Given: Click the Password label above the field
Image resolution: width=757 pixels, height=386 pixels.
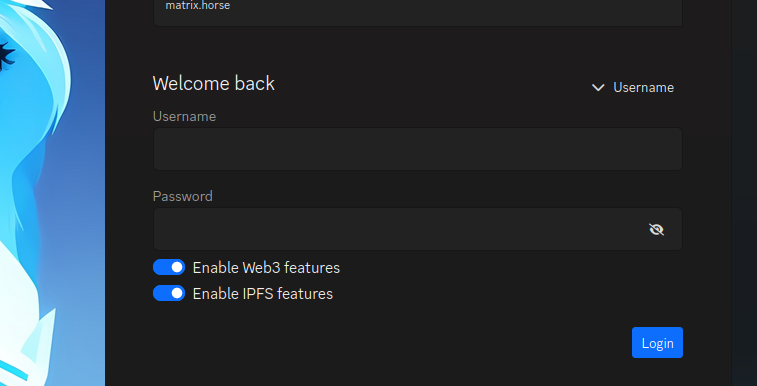Looking at the screenshot, I should tap(182, 196).
